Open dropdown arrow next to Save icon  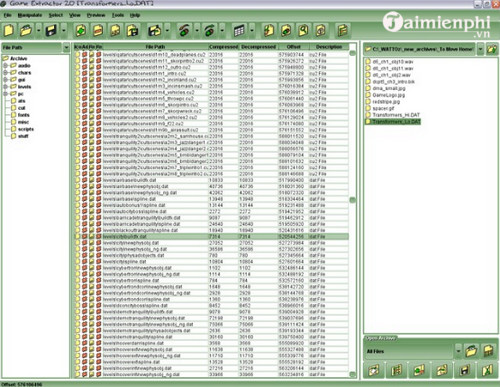tap(64, 30)
